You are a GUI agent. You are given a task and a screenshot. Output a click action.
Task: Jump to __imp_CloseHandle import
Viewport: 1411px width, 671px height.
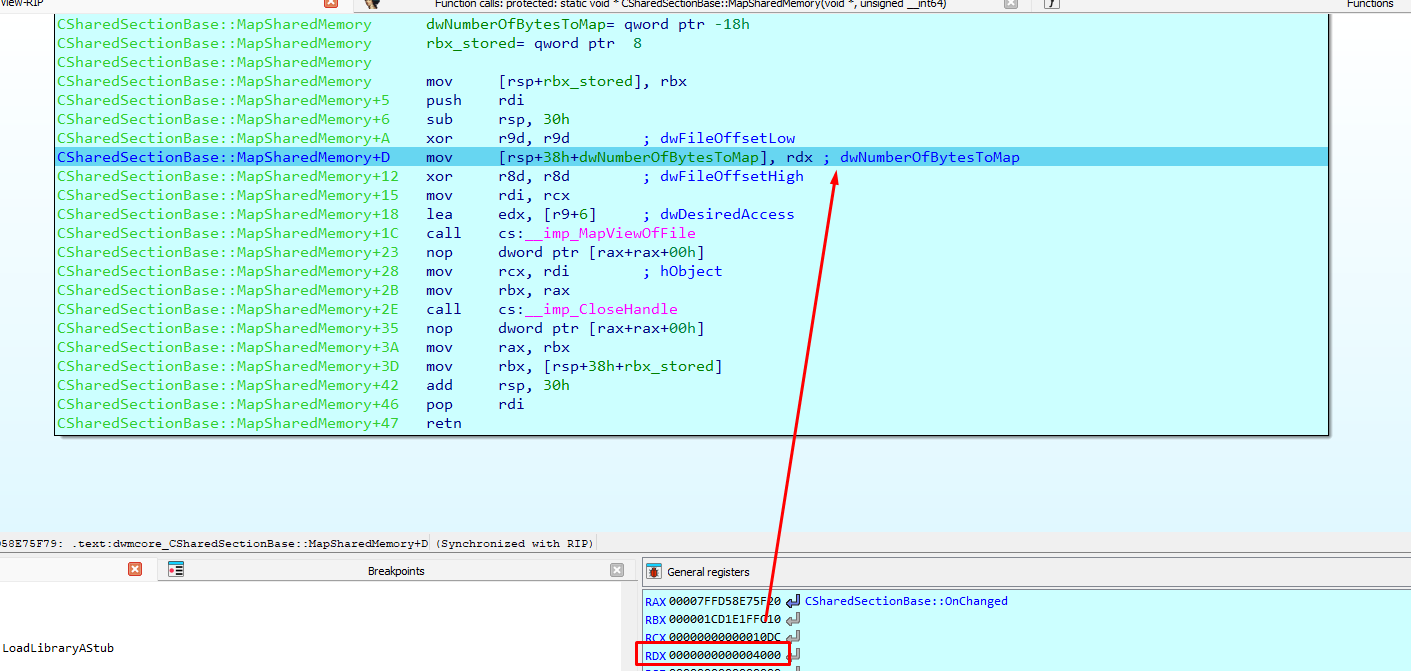[601, 309]
